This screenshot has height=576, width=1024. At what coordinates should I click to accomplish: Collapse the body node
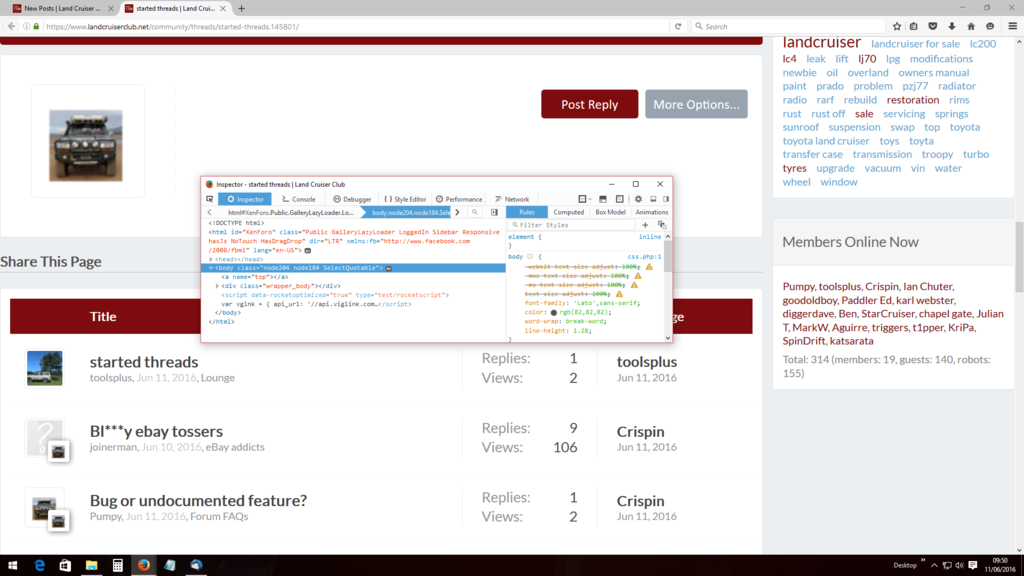[x=211, y=268]
